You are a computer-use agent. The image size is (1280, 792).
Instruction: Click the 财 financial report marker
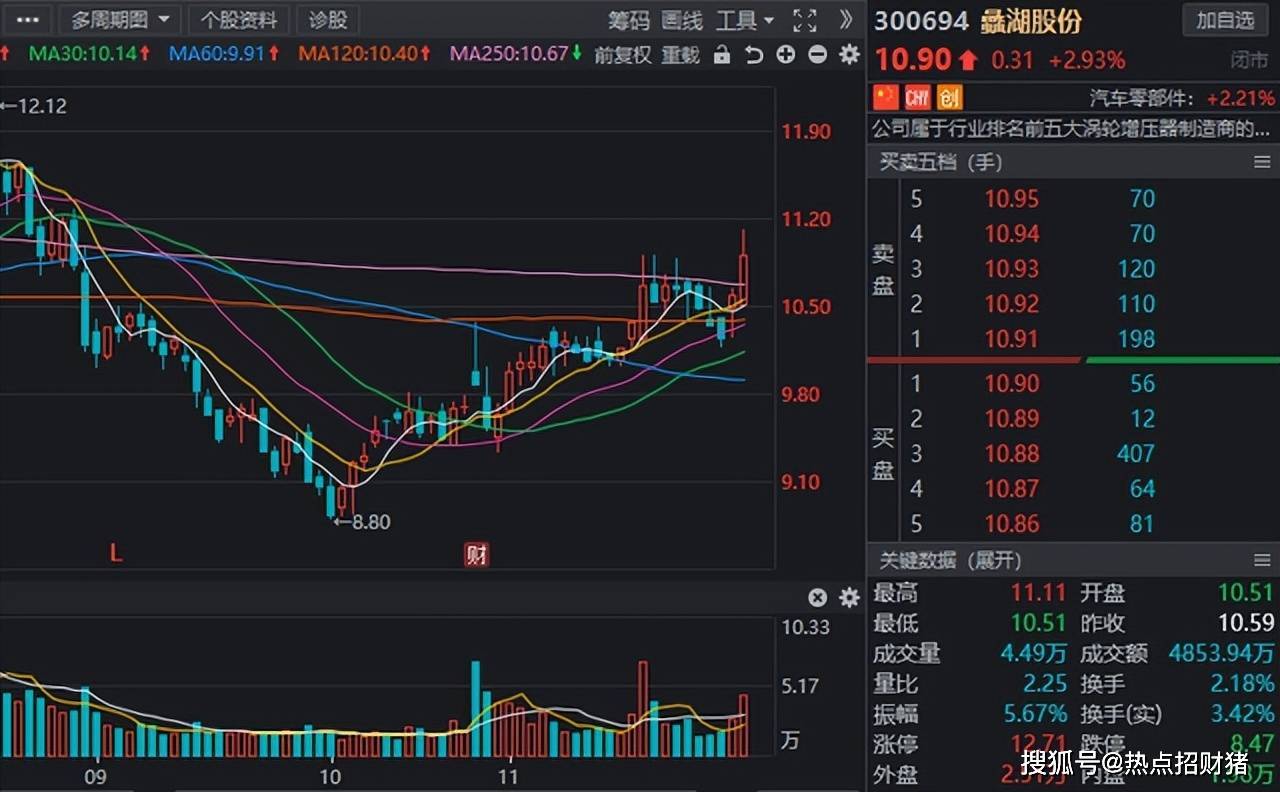coord(476,554)
